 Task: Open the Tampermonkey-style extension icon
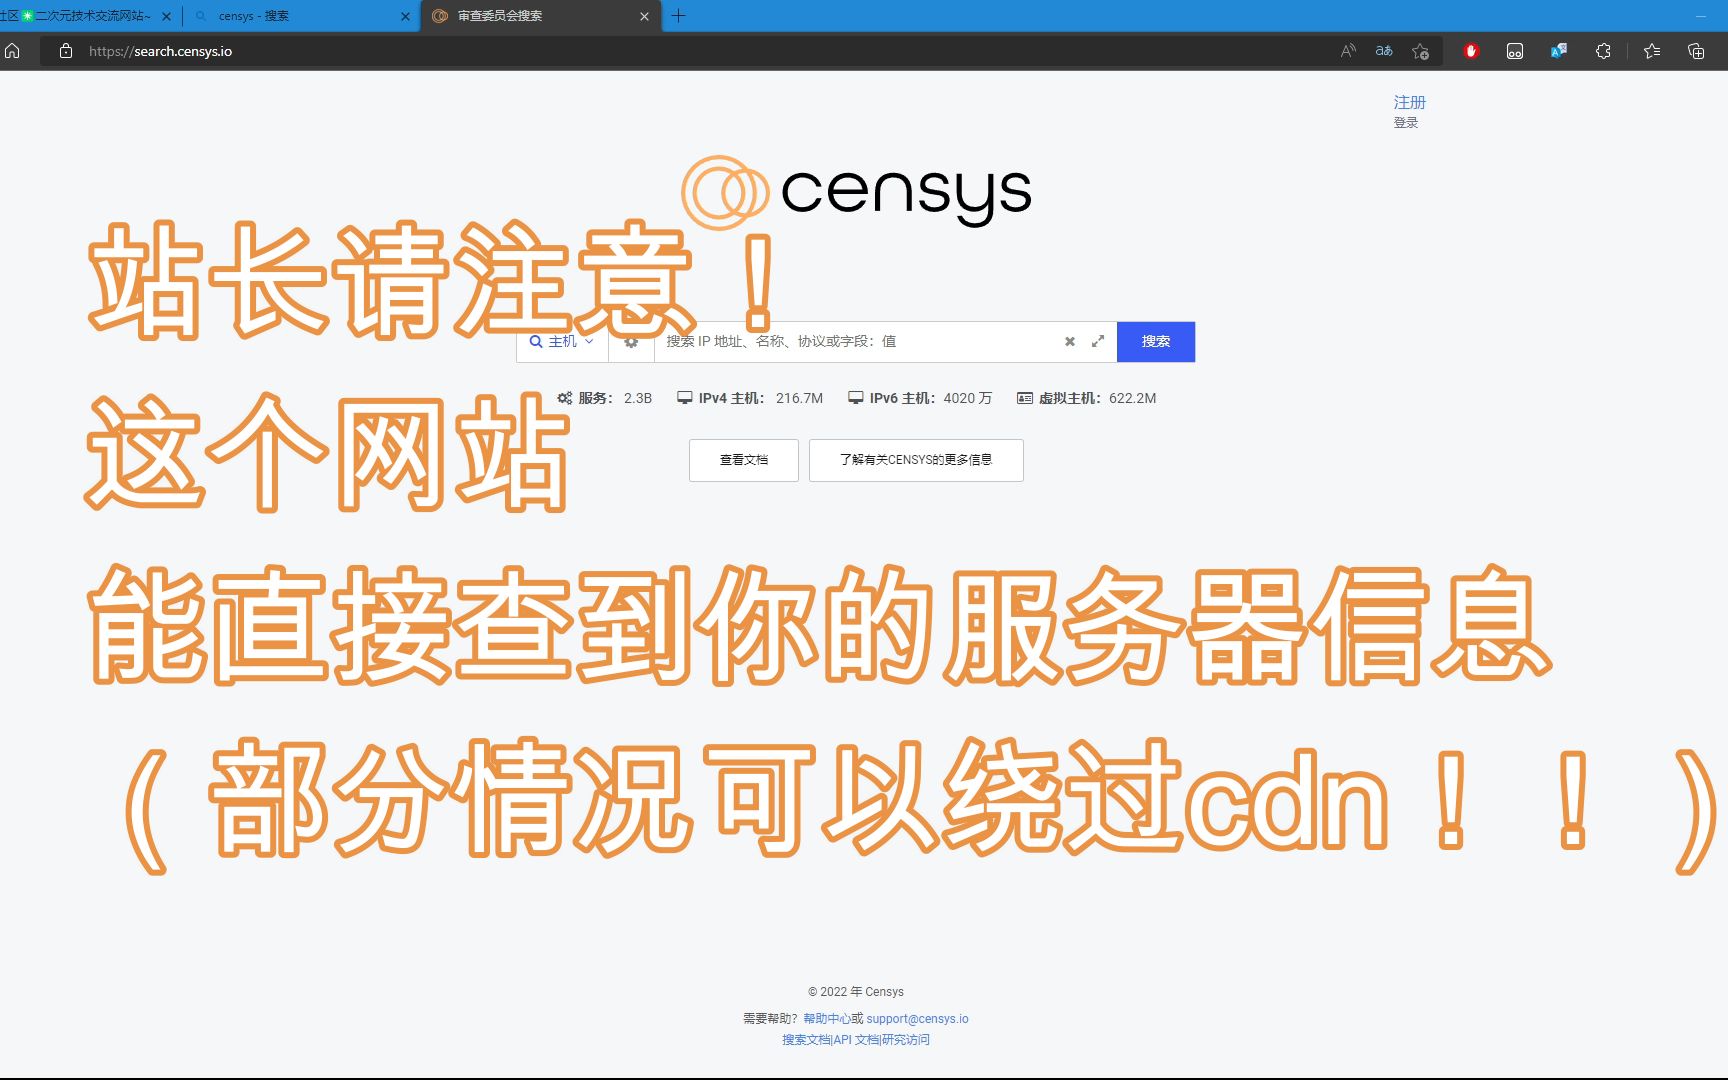click(x=1515, y=51)
